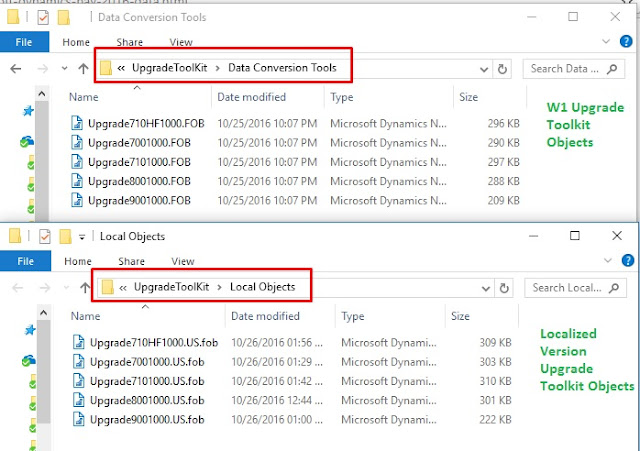Click Quick access star in Data Conversion Tools sidebar
This screenshot has width=640, height=451.
tap(28, 111)
